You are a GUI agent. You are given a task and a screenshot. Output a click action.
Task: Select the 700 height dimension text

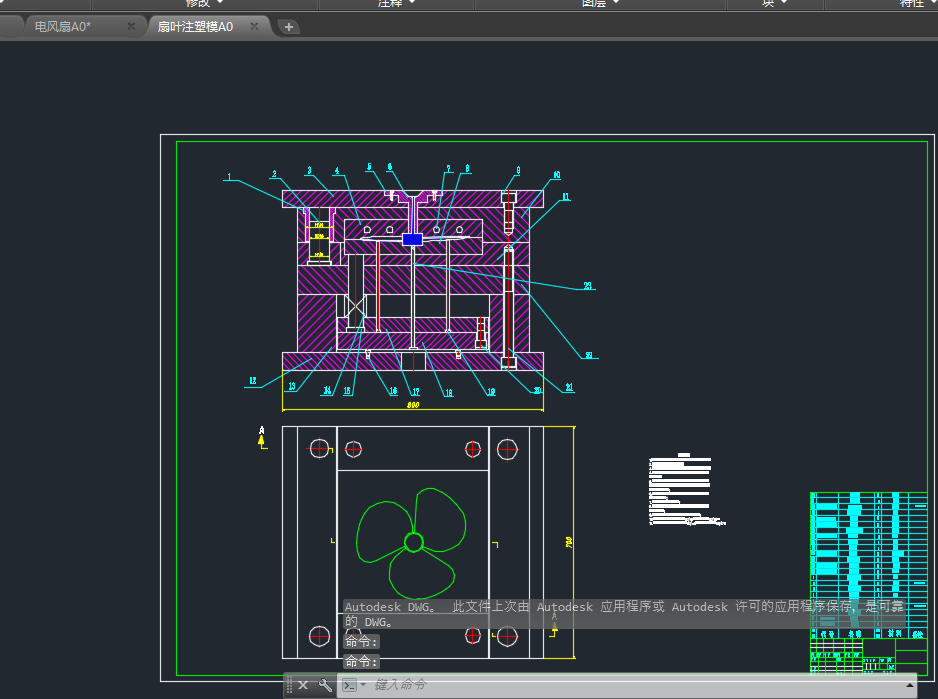[569, 542]
